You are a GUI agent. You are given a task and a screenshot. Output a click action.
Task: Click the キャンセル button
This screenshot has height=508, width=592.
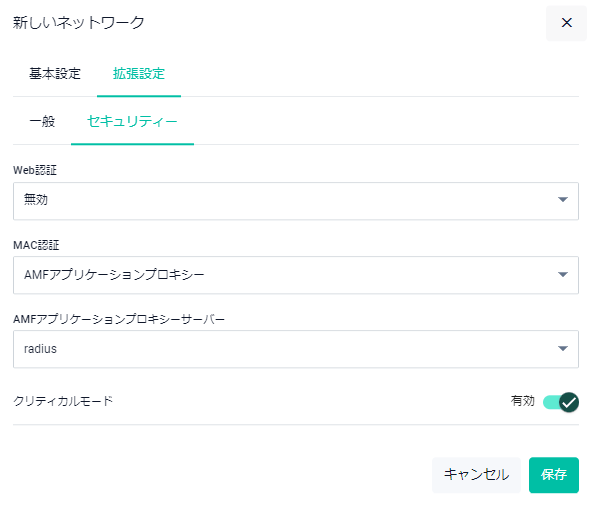coord(476,475)
